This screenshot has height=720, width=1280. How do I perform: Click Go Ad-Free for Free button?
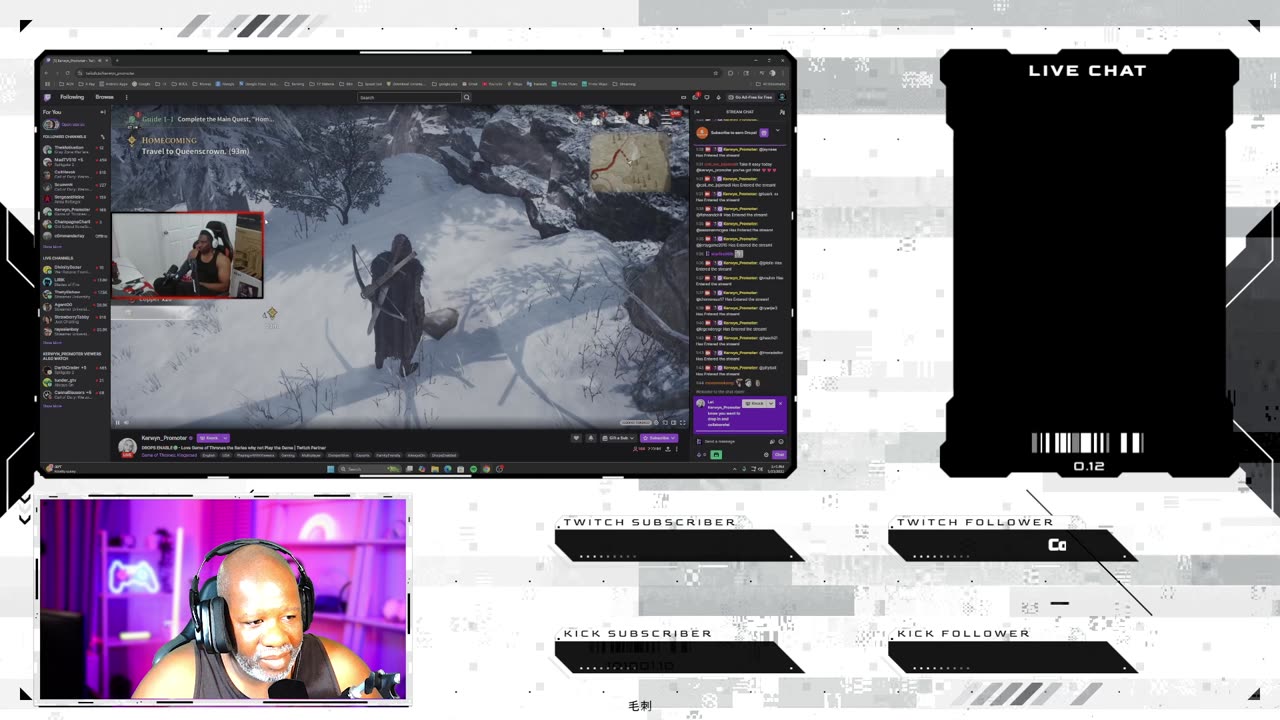751,97
